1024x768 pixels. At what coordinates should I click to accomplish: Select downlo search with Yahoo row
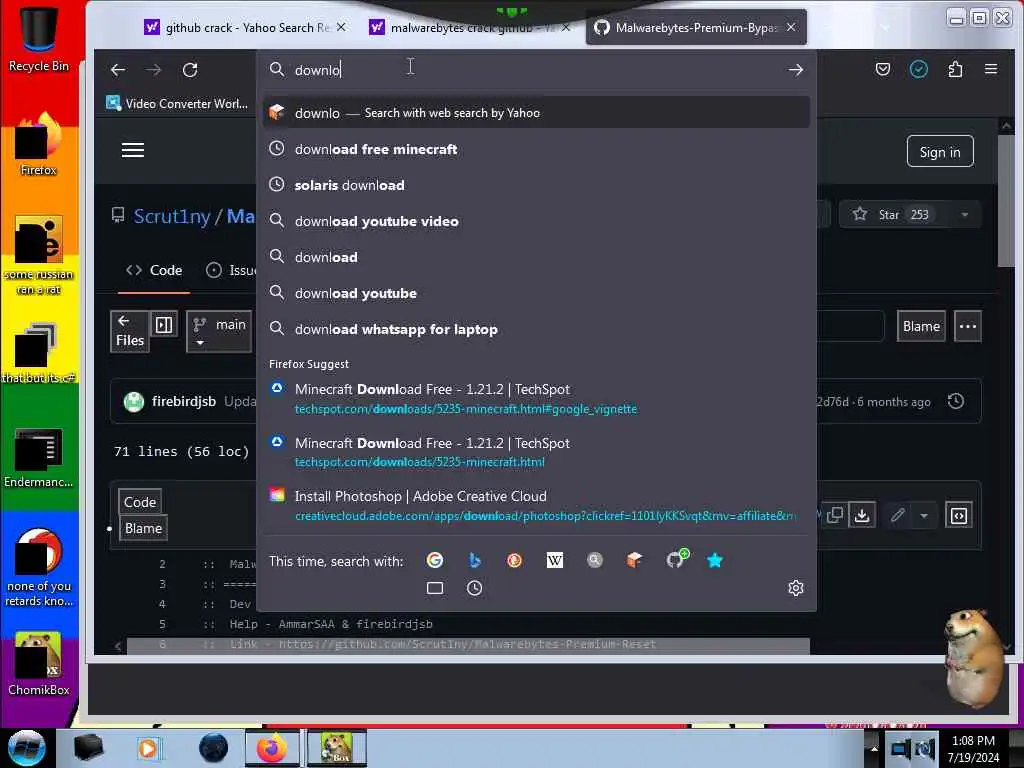coord(536,112)
